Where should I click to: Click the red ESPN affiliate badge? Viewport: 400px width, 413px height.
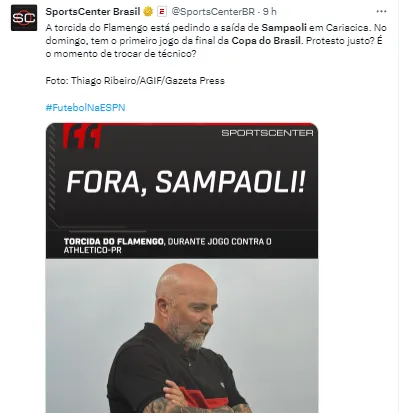162,12
